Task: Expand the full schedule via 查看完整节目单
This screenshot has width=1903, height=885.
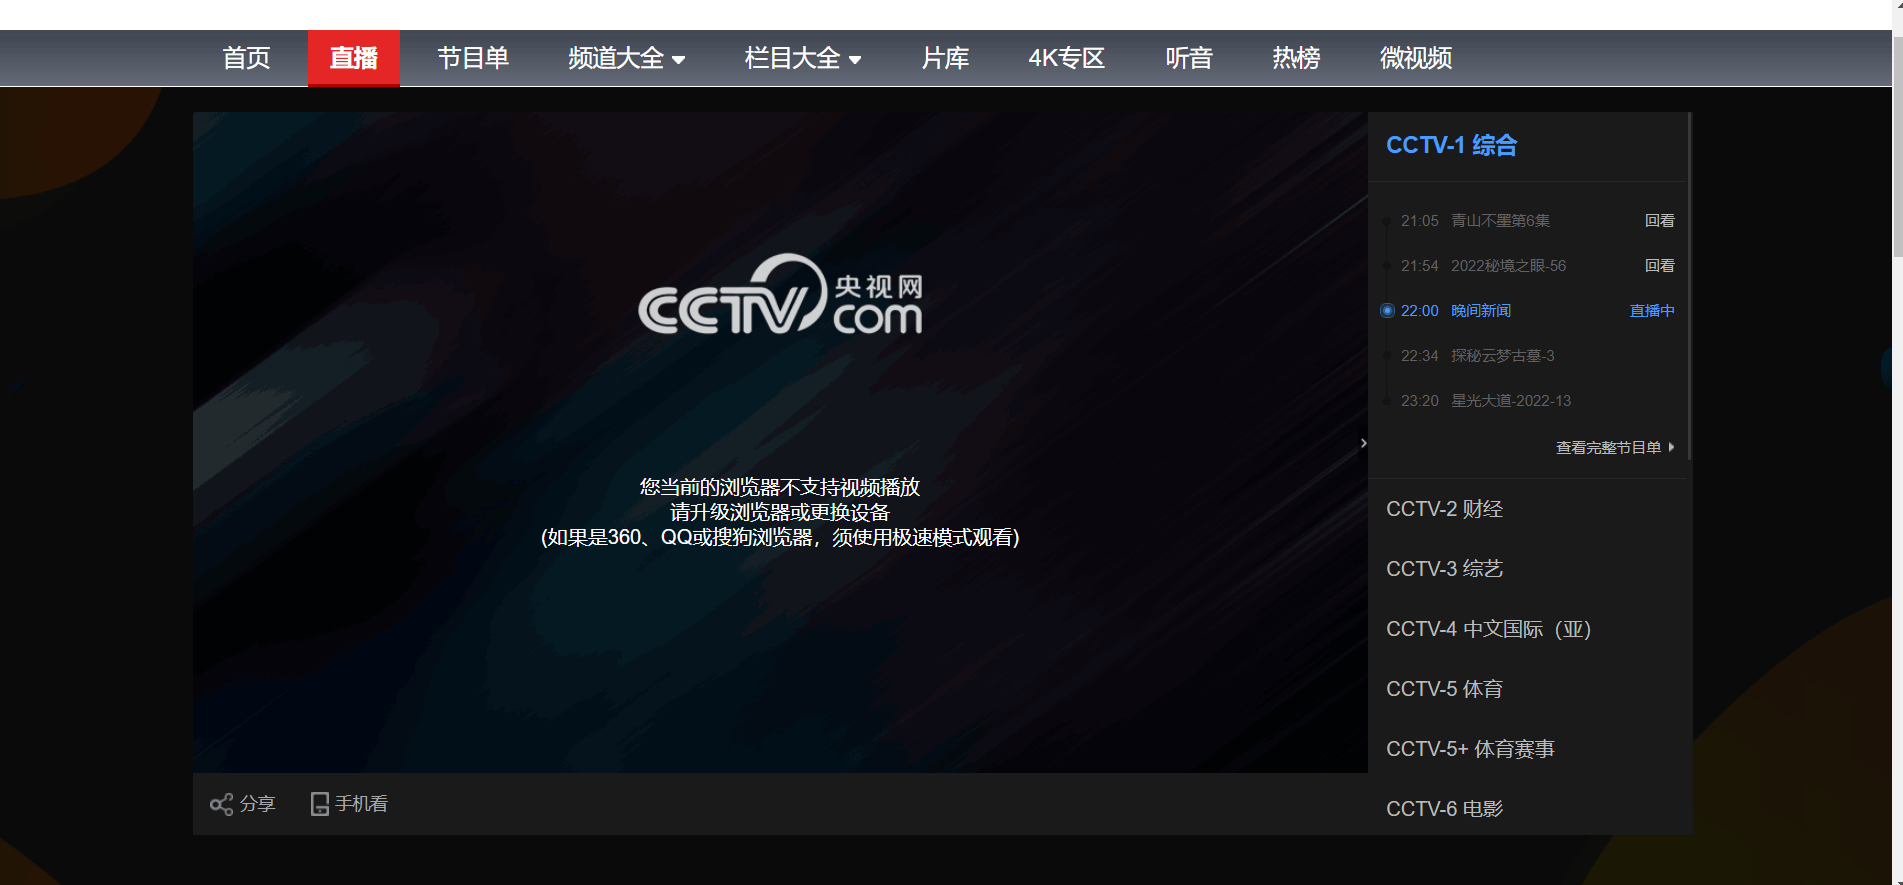Action: click(1615, 448)
